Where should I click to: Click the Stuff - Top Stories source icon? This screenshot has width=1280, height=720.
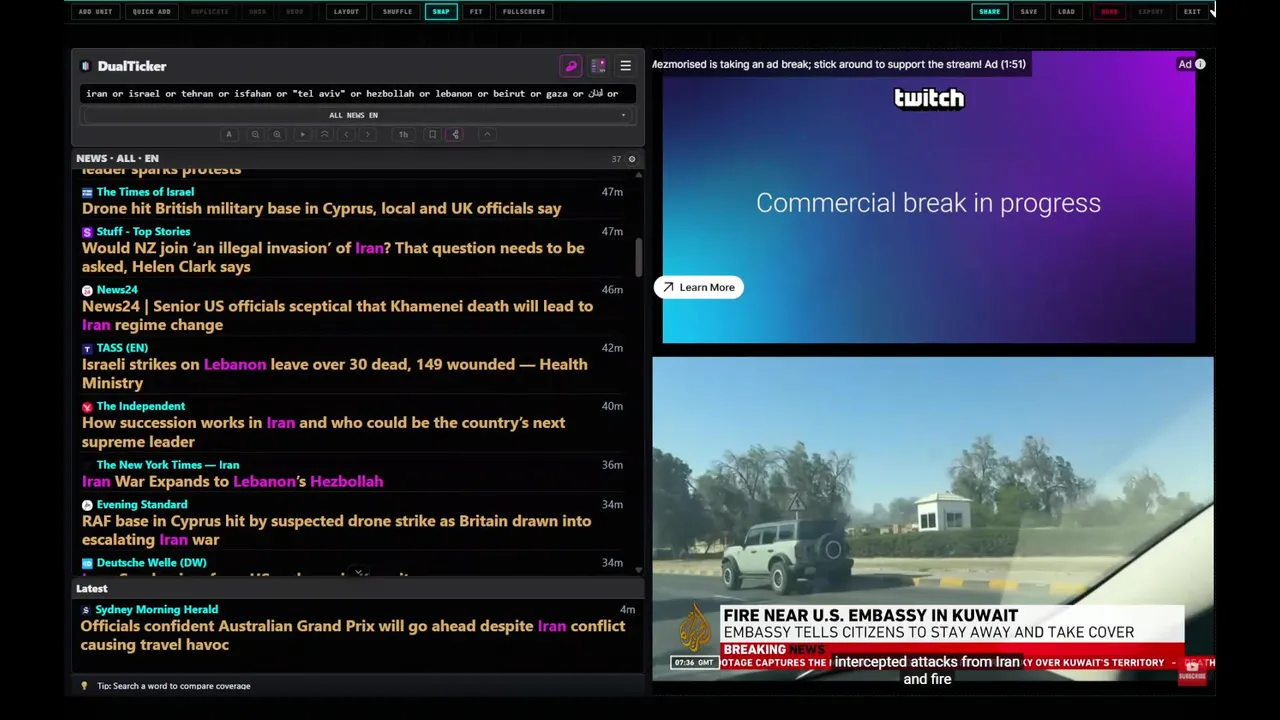(x=87, y=232)
